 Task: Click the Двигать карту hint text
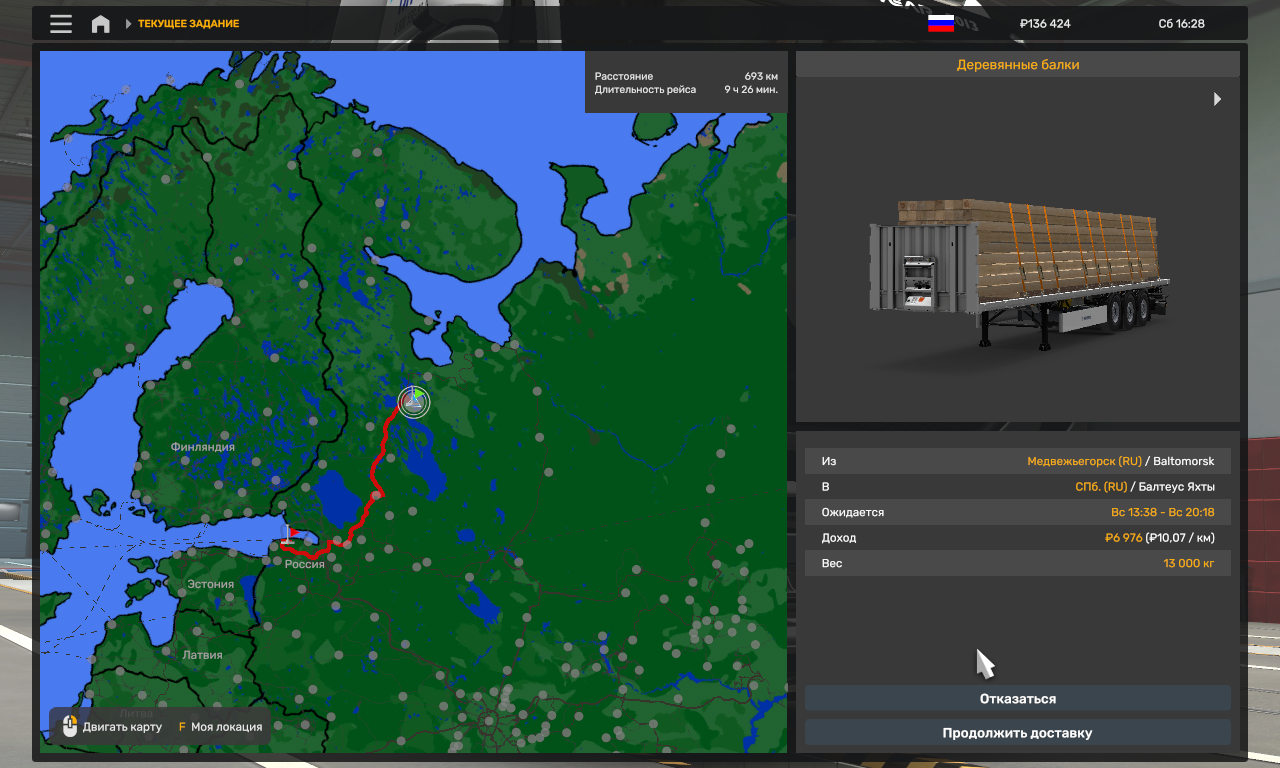tap(122, 727)
